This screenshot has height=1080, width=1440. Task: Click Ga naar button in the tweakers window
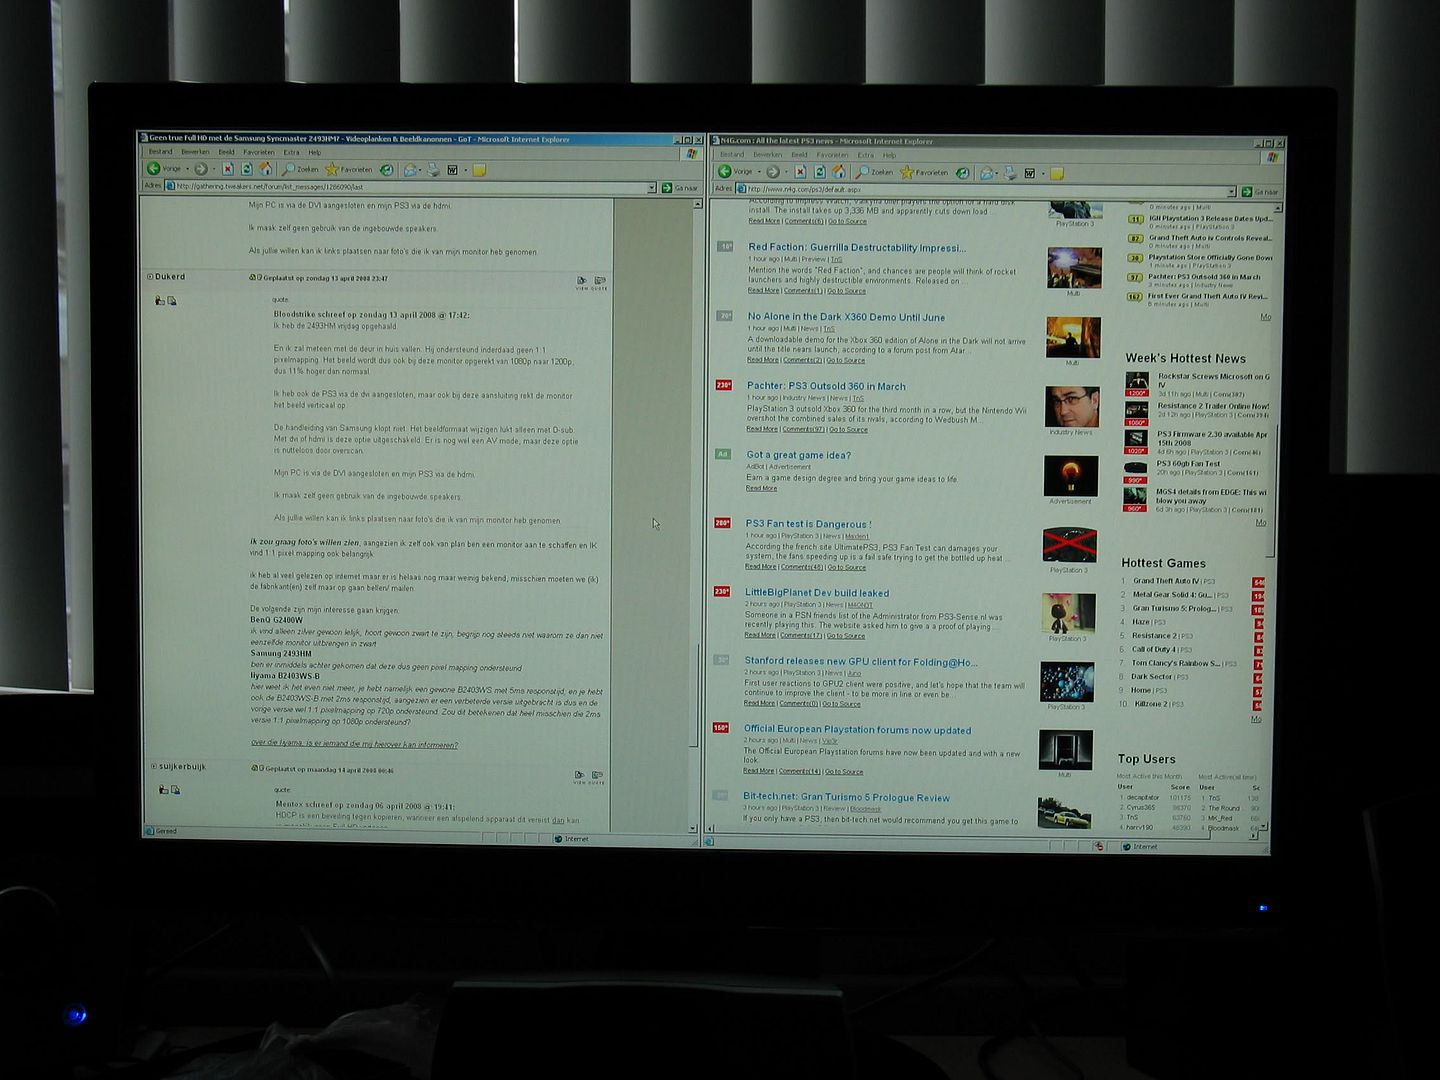[x=681, y=188]
